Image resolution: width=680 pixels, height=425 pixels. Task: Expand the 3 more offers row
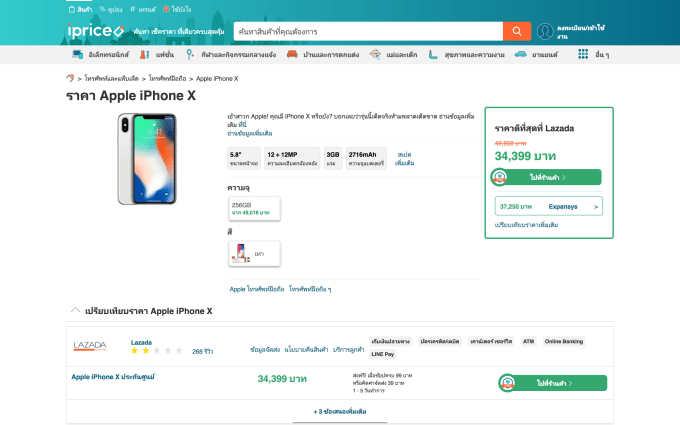tap(340, 411)
